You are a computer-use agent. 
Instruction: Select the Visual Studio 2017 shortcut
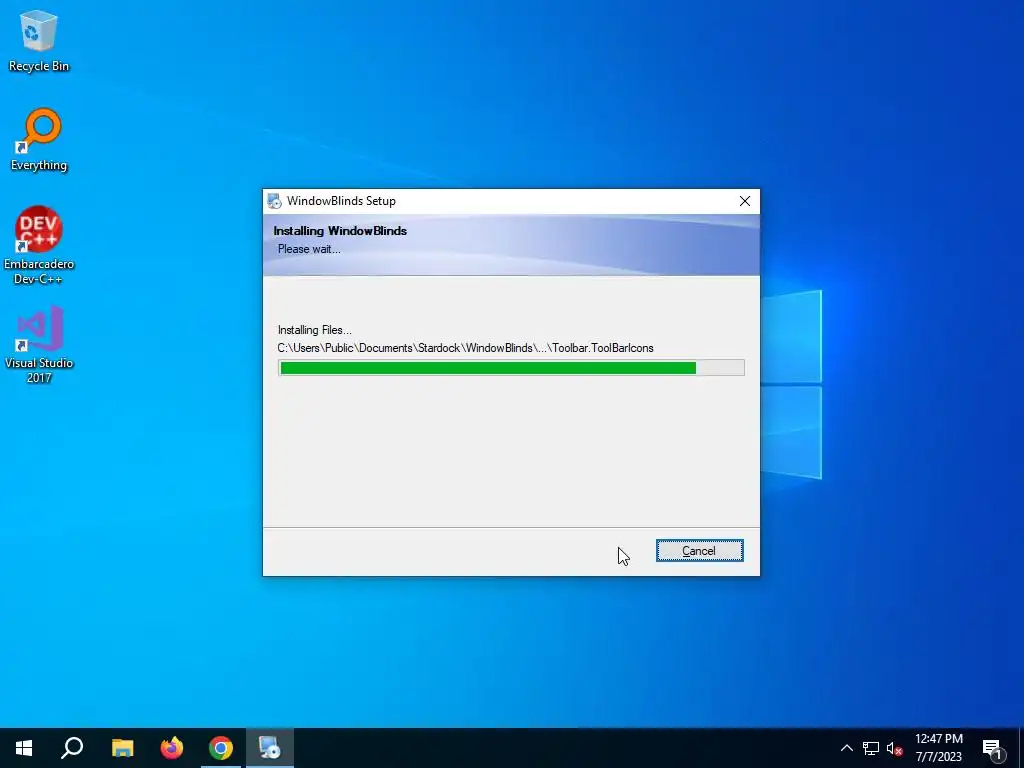pos(39,344)
